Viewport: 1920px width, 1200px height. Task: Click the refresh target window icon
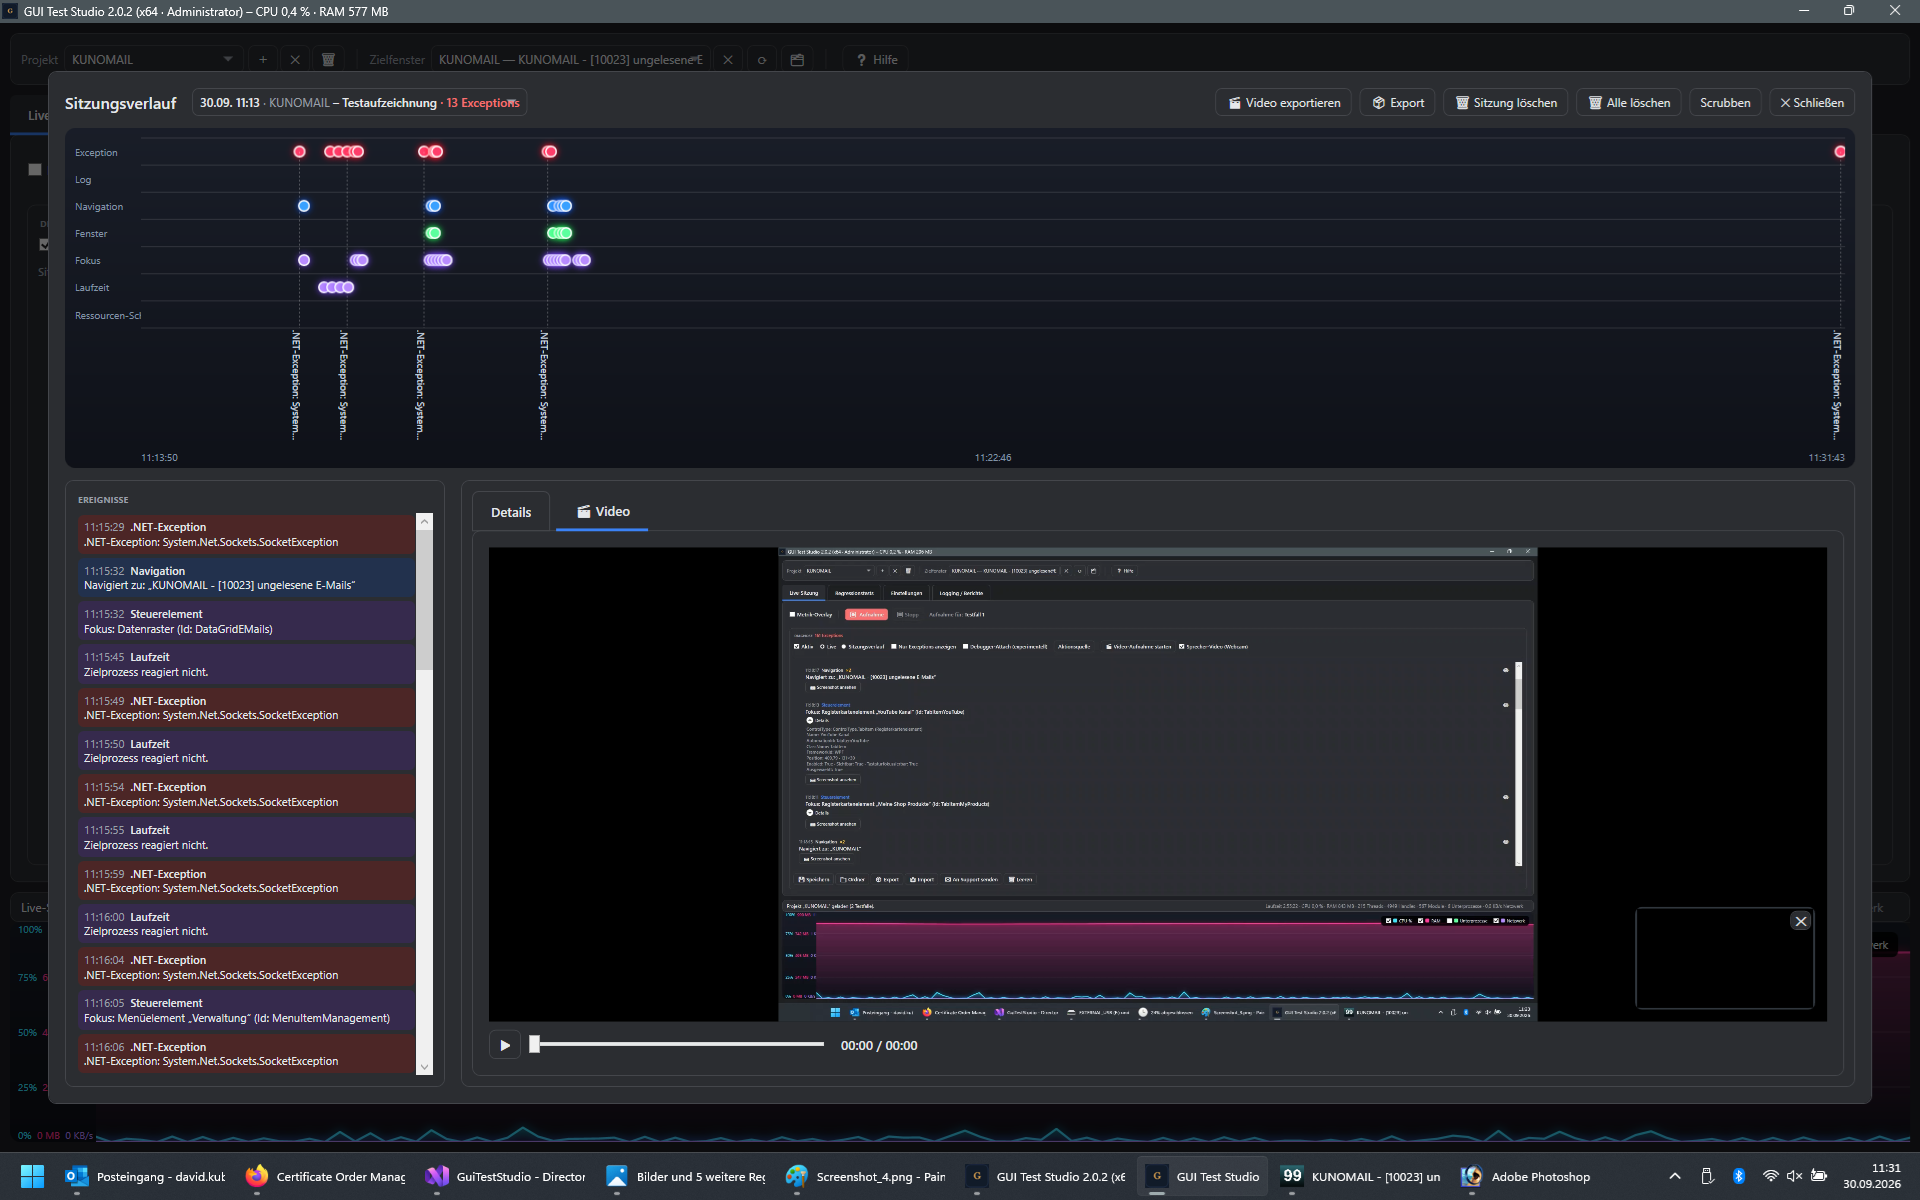point(762,60)
